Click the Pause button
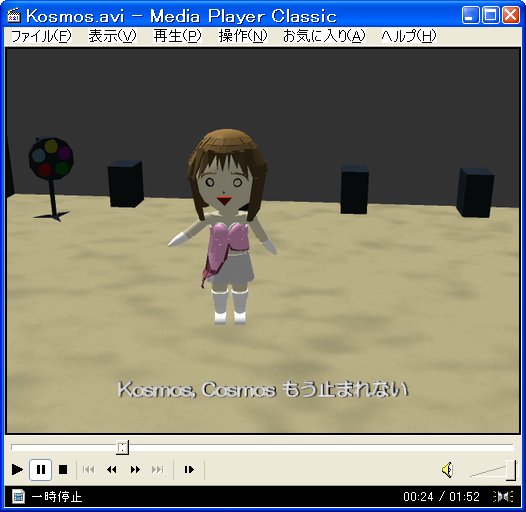The width and height of the screenshot is (526, 512). (x=41, y=469)
